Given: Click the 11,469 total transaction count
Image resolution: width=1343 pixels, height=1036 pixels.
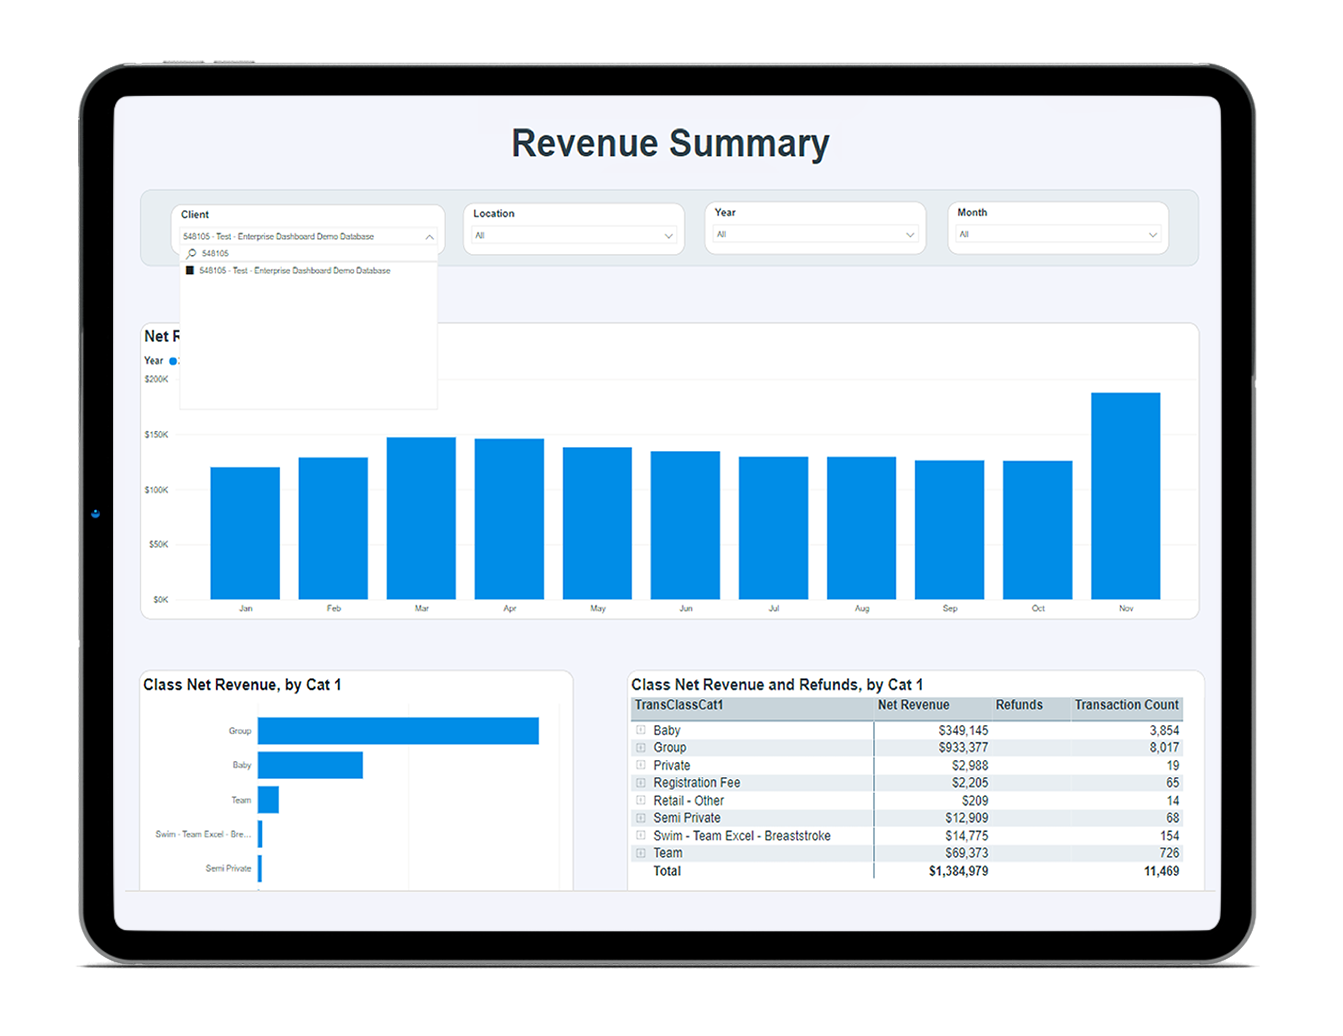Looking at the screenshot, I should 1161,872.
